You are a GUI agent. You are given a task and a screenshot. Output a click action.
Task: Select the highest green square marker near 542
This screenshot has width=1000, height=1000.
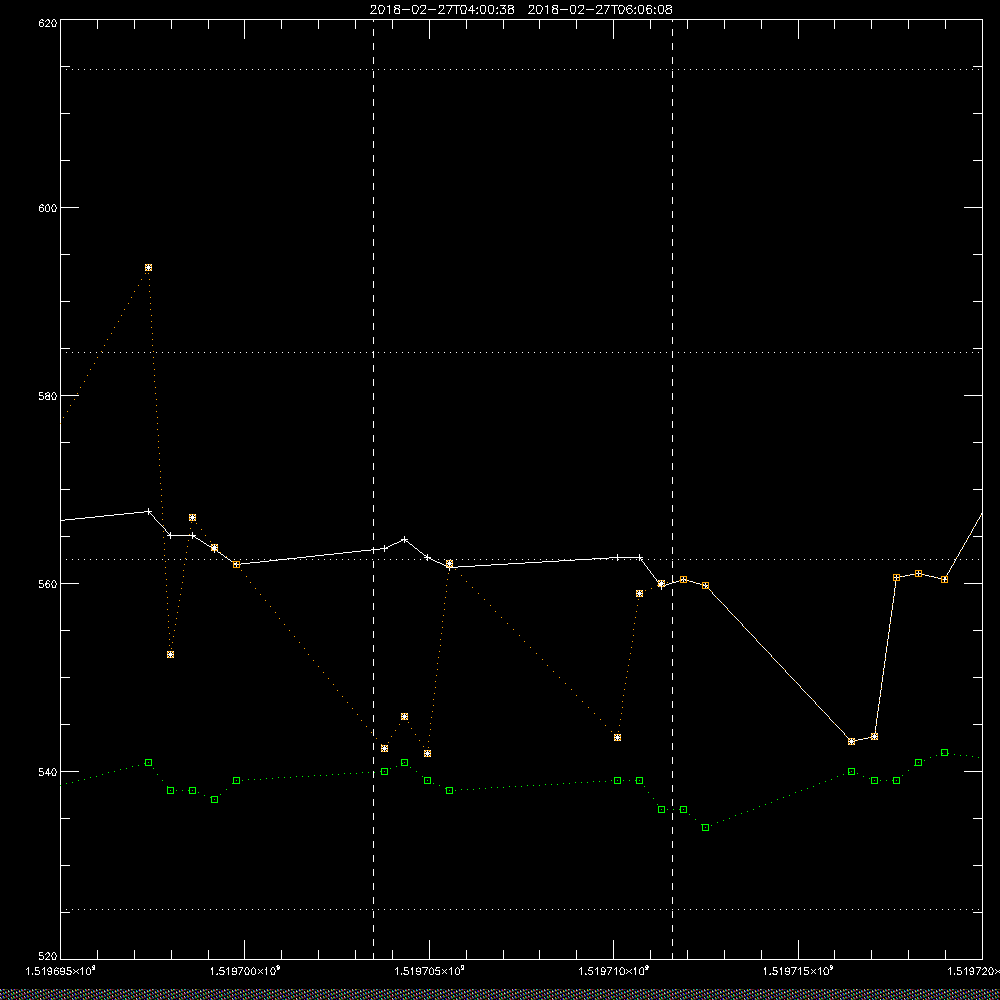[x=945, y=753]
